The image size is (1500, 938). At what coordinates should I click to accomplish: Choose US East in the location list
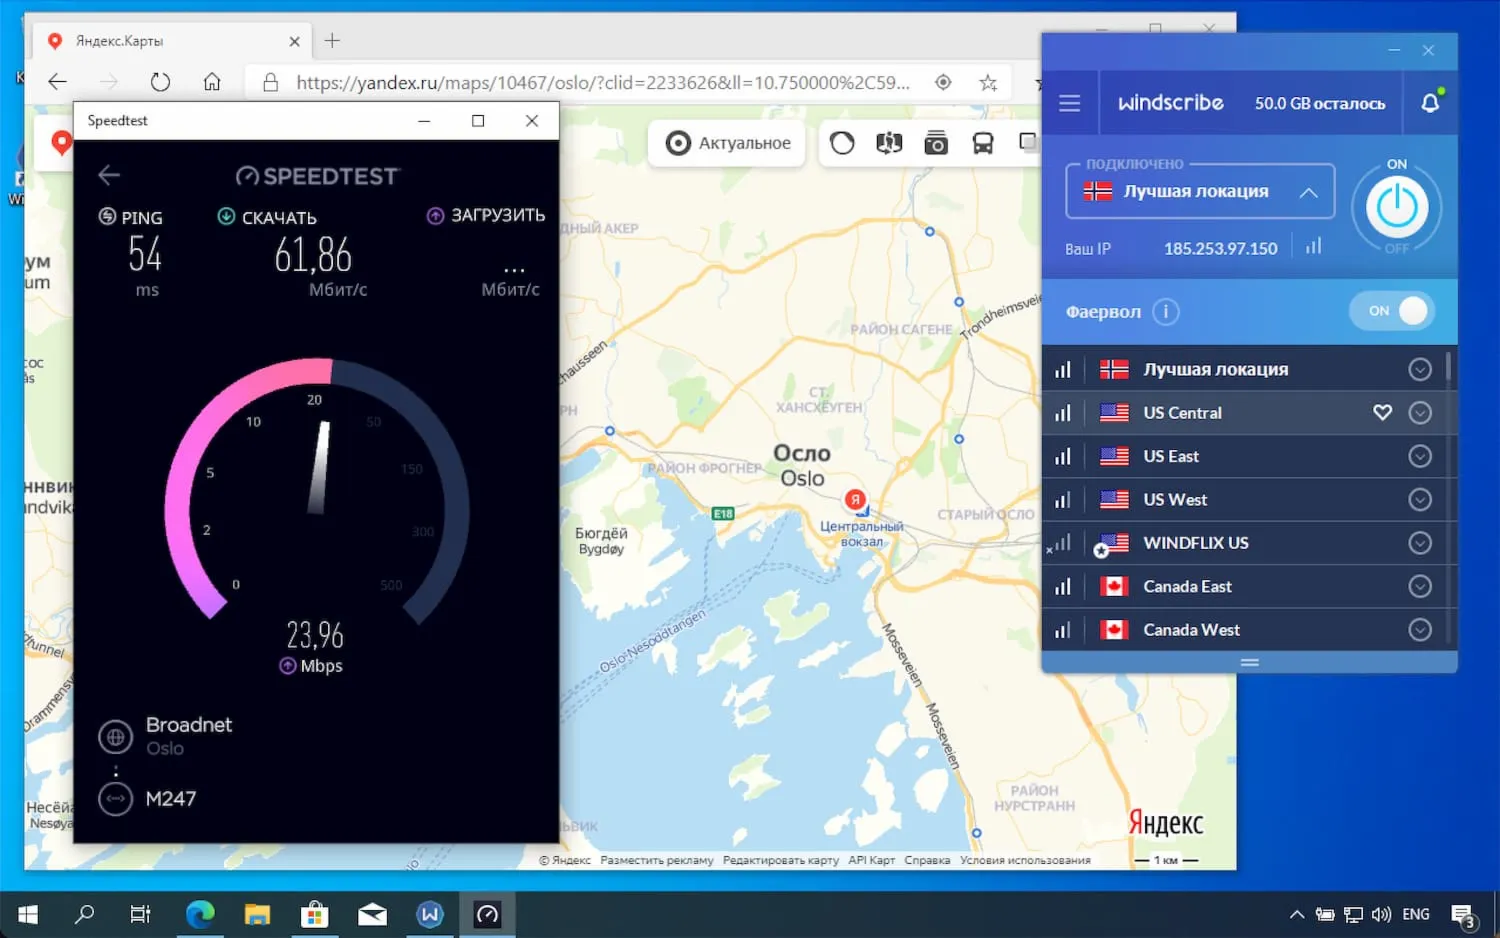point(1244,456)
